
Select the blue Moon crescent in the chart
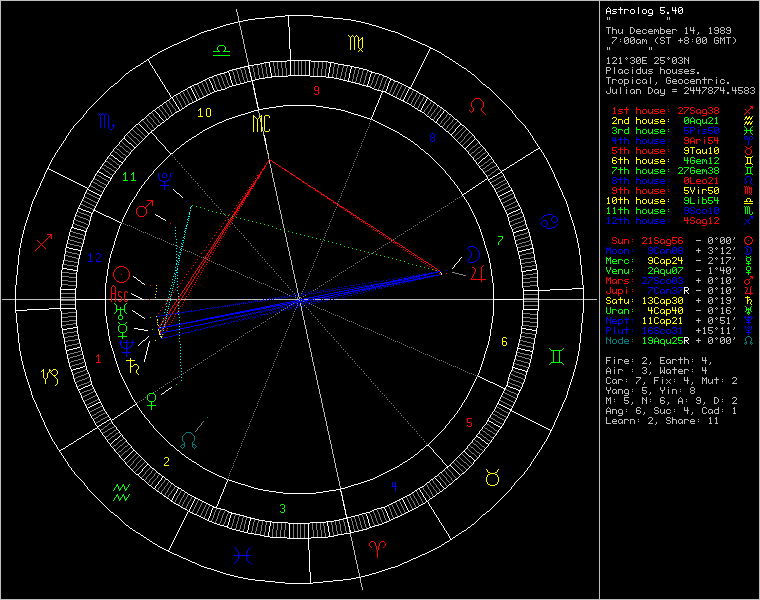click(x=473, y=253)
